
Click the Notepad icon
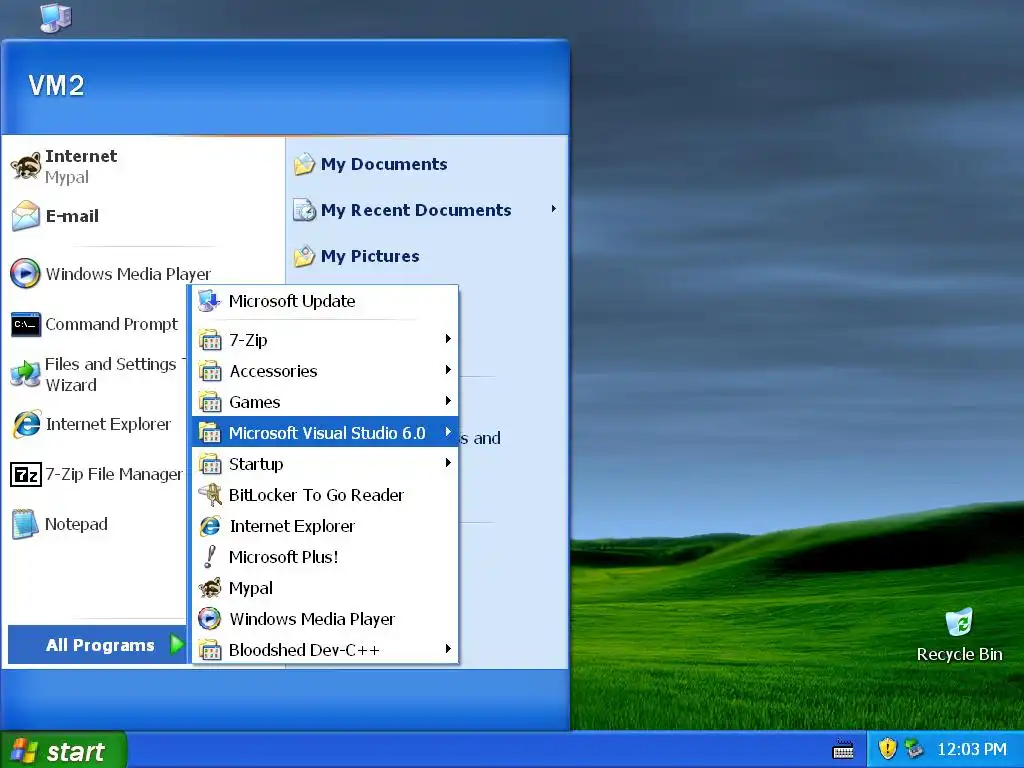[x=25, y=524]
